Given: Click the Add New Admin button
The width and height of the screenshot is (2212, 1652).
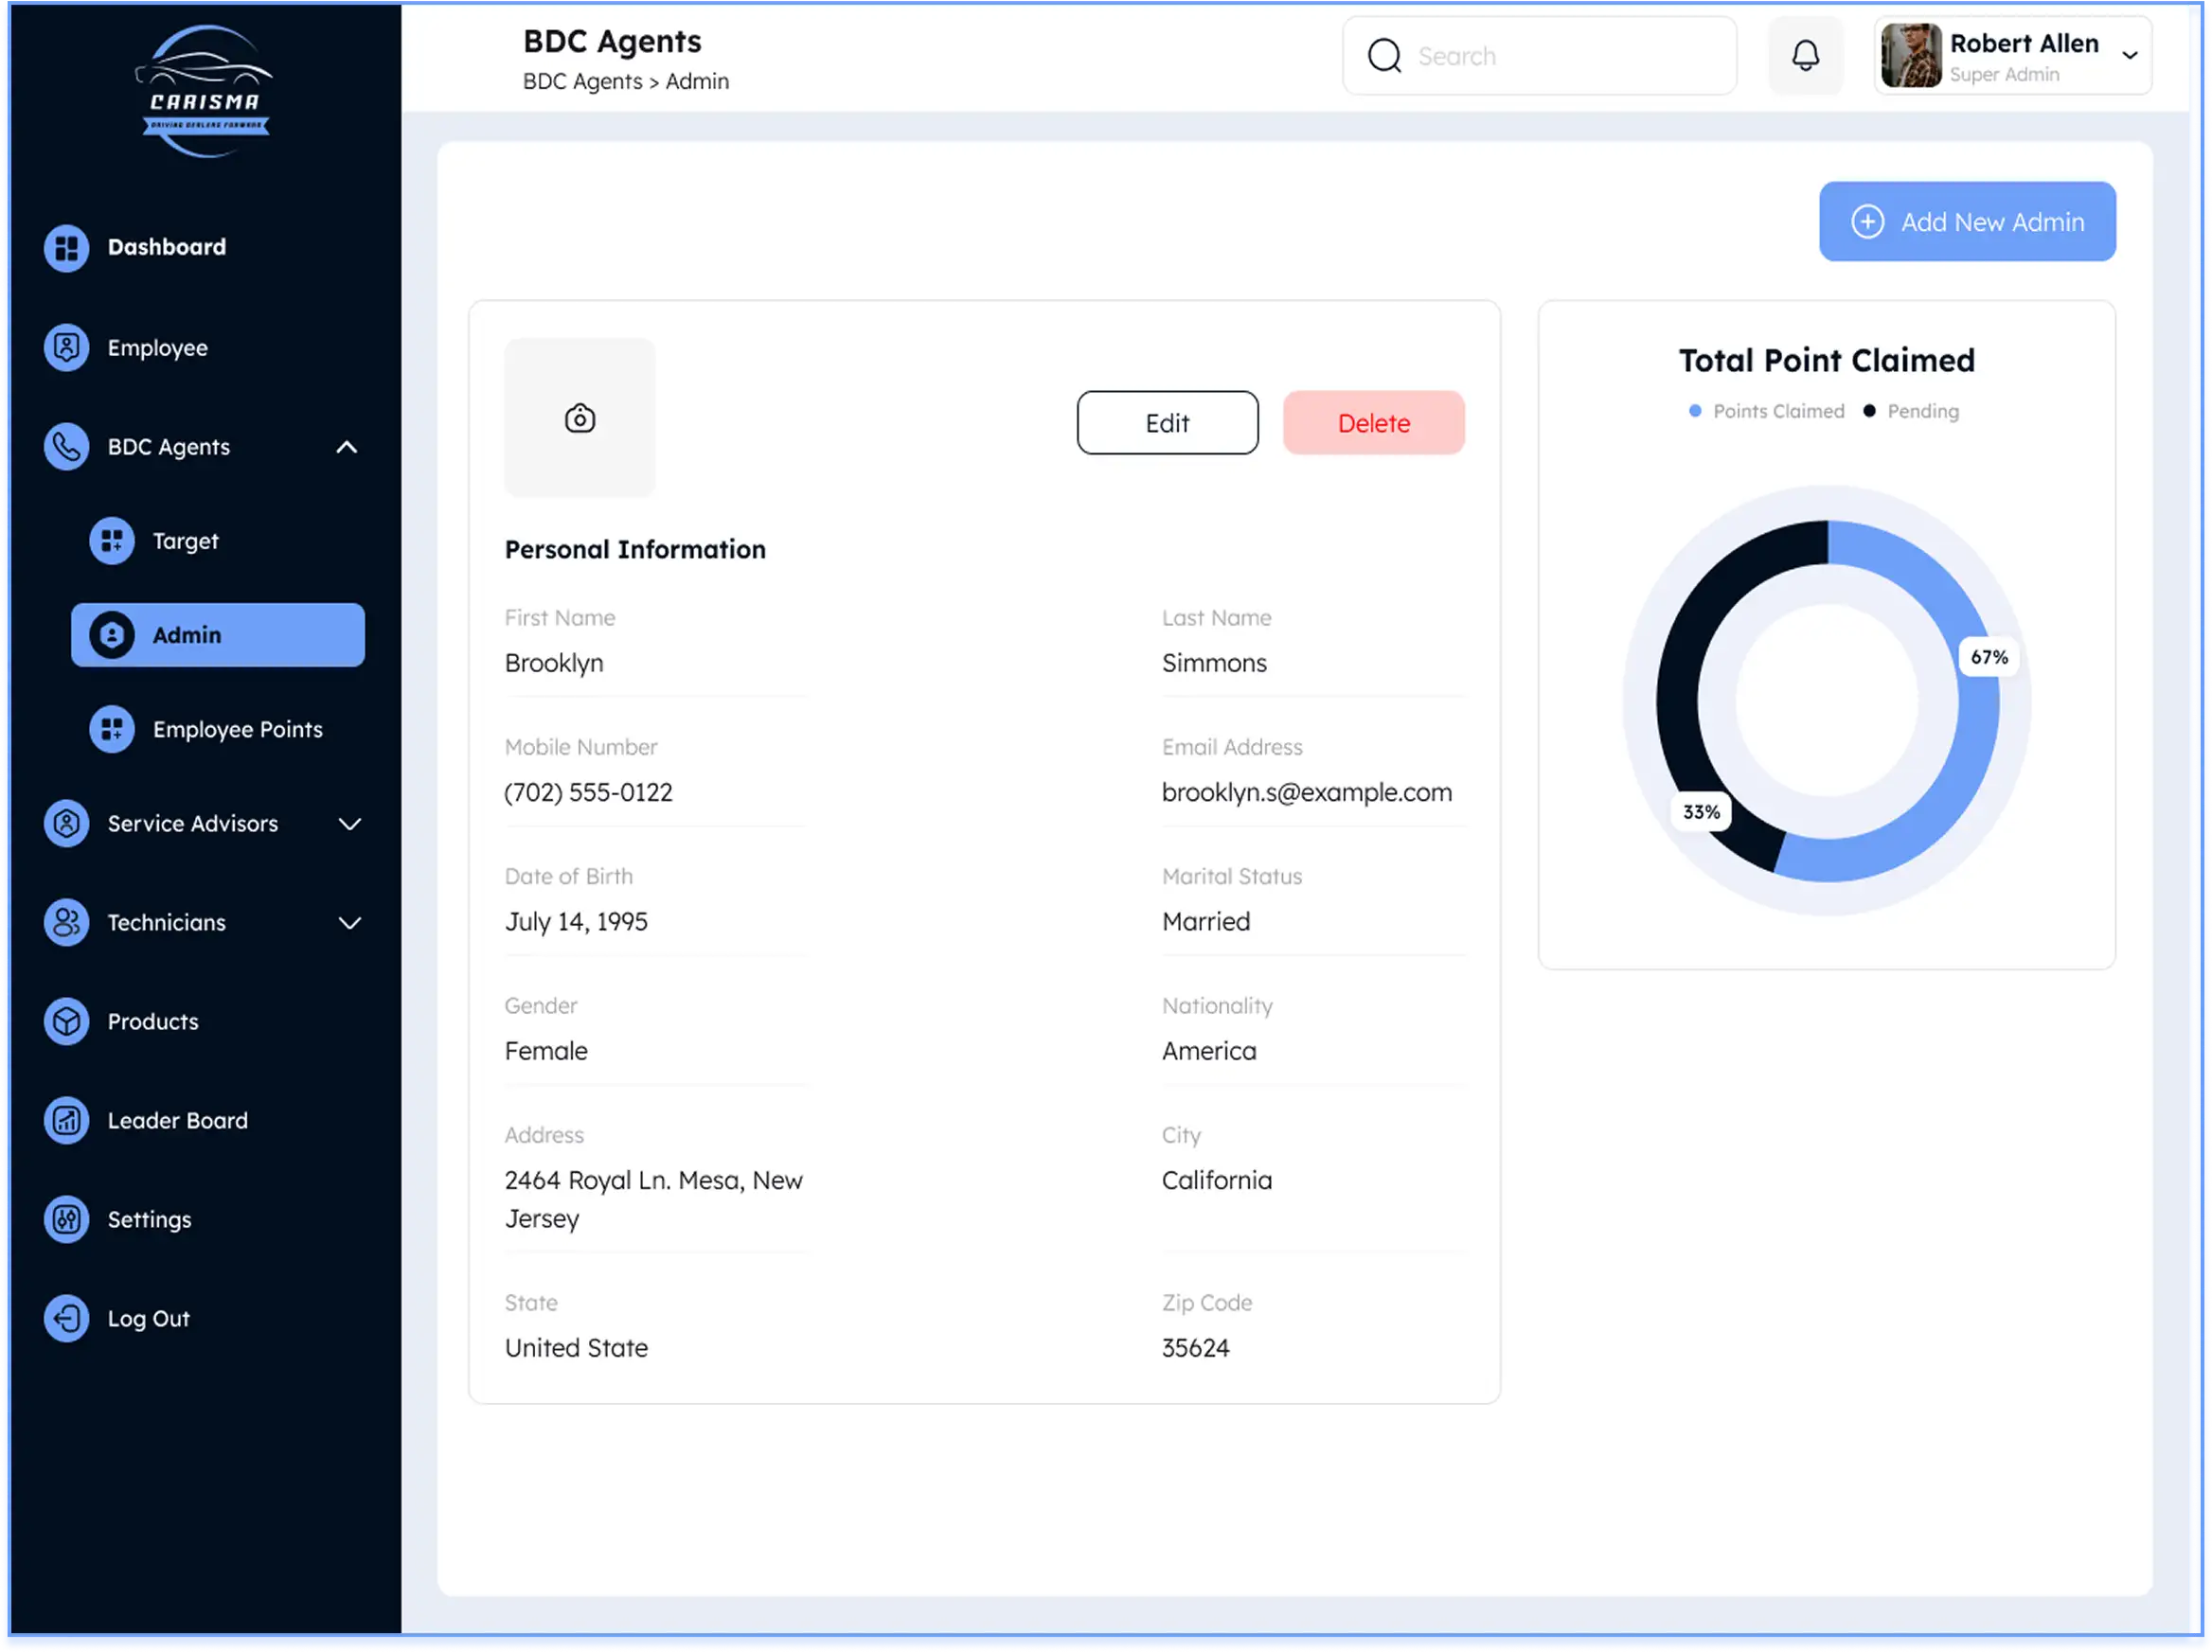Looking at the screenshot, I should (x=1966, y=222).
